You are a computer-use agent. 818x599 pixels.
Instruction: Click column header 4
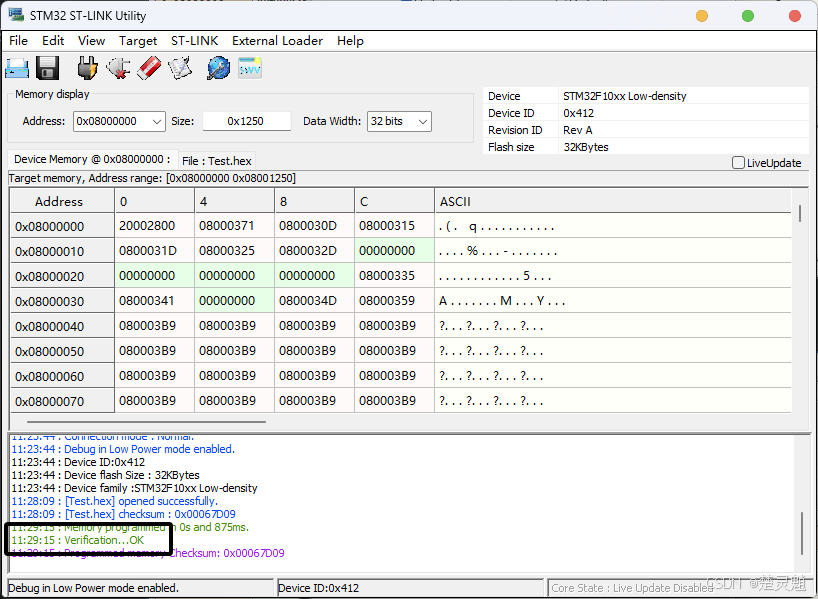pyautogui.click(x=235, y=201)
